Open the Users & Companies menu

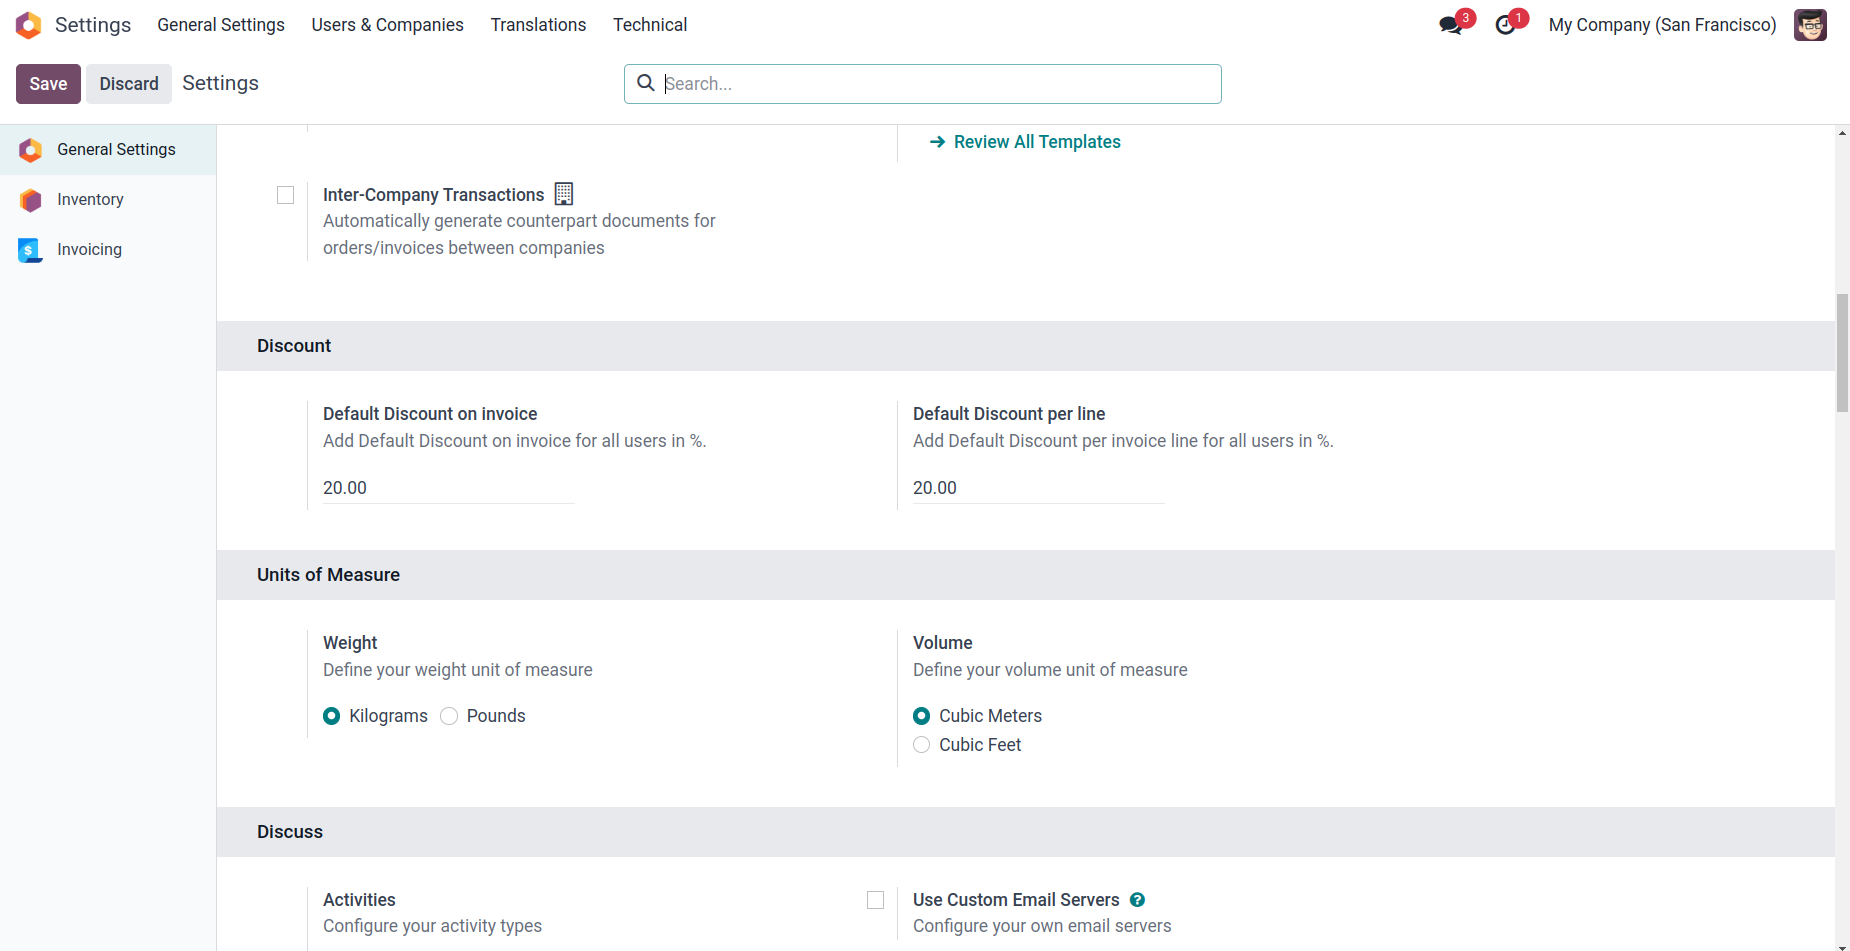click(387, 25)
